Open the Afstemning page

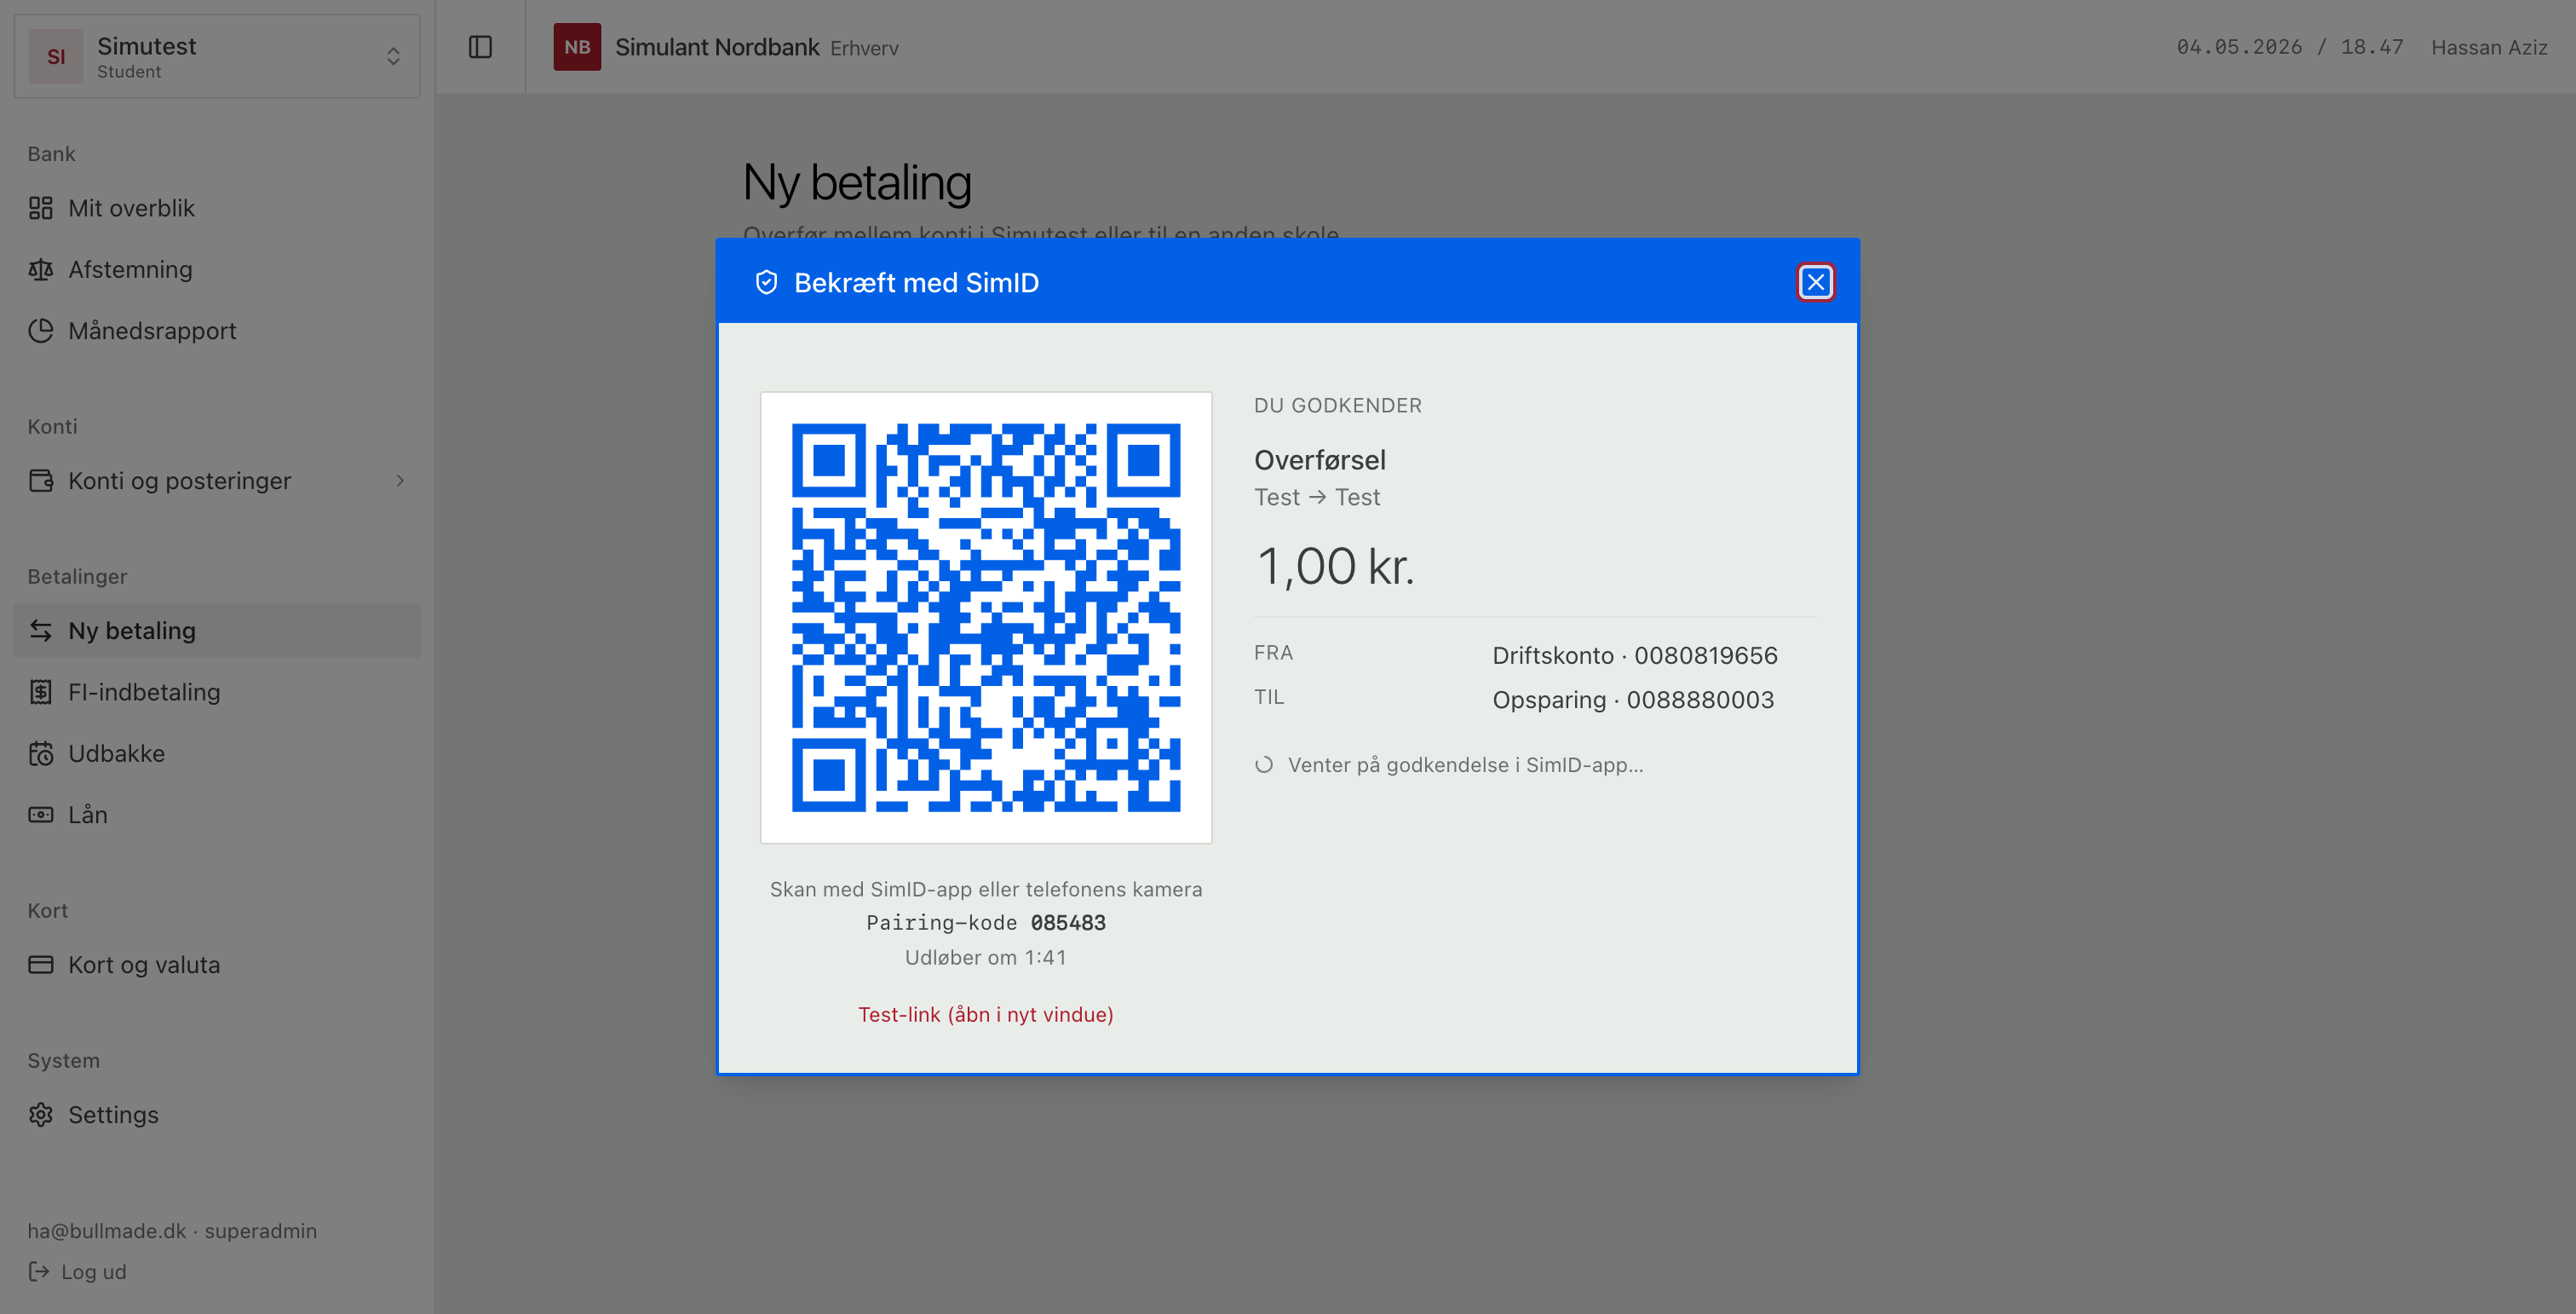[217, 269]
